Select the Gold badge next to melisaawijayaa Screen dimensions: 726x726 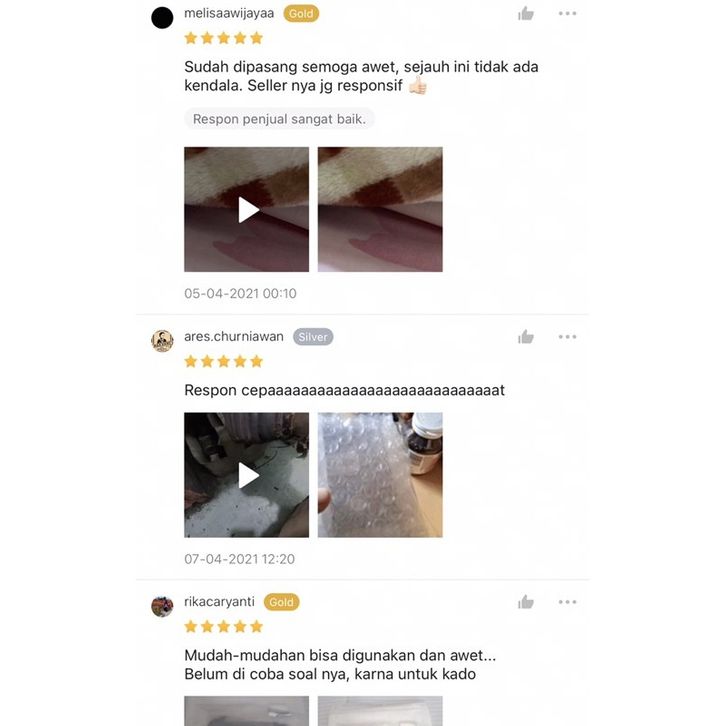coord(301,14)
